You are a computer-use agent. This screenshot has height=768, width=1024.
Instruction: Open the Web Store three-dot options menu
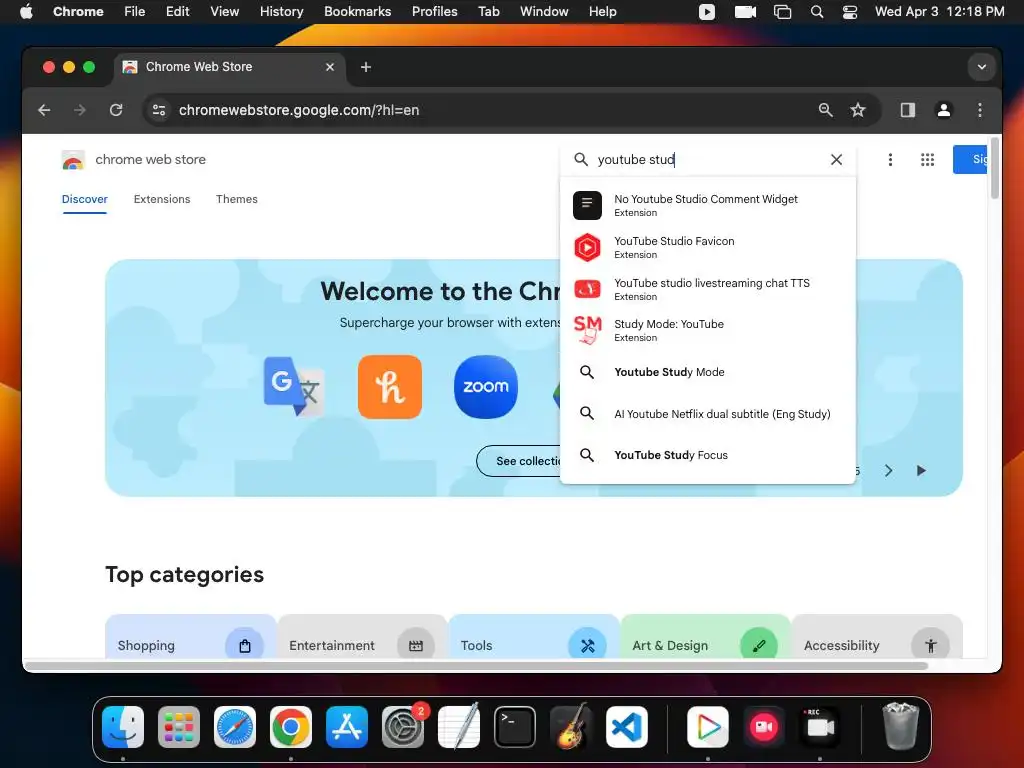point(890,159)
